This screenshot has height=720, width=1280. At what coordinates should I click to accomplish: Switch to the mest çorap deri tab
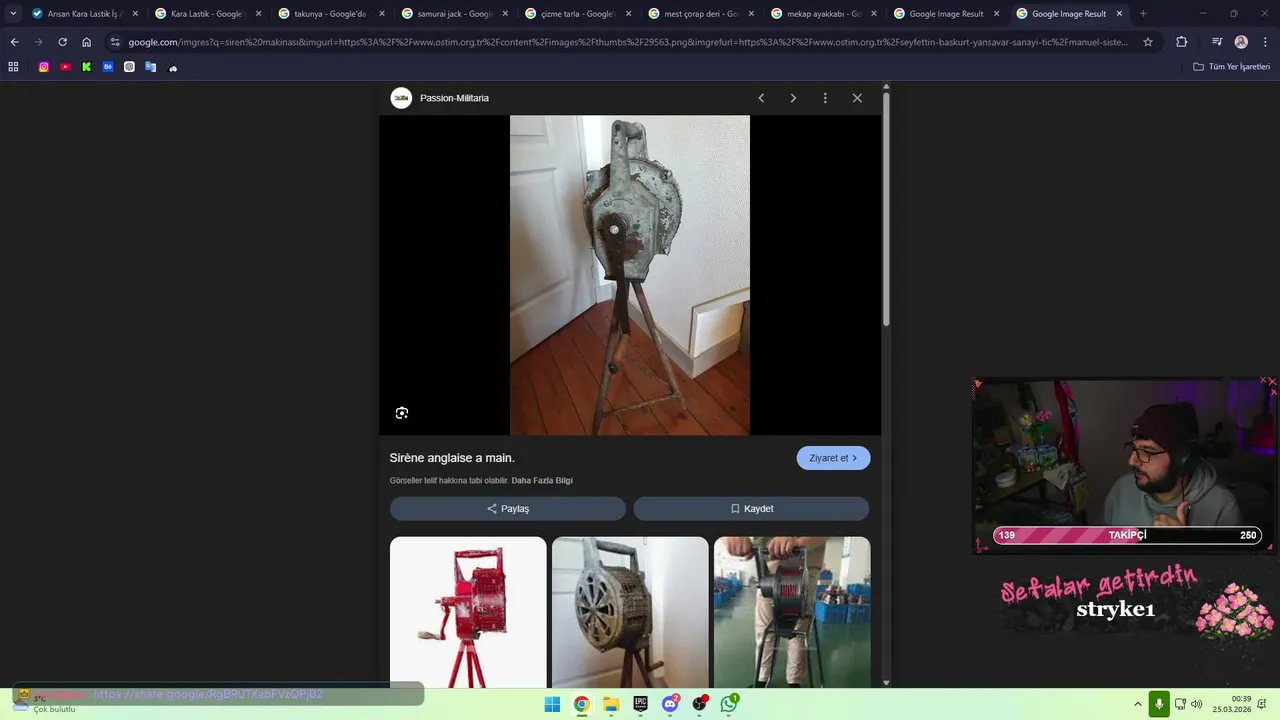(700, 14)
